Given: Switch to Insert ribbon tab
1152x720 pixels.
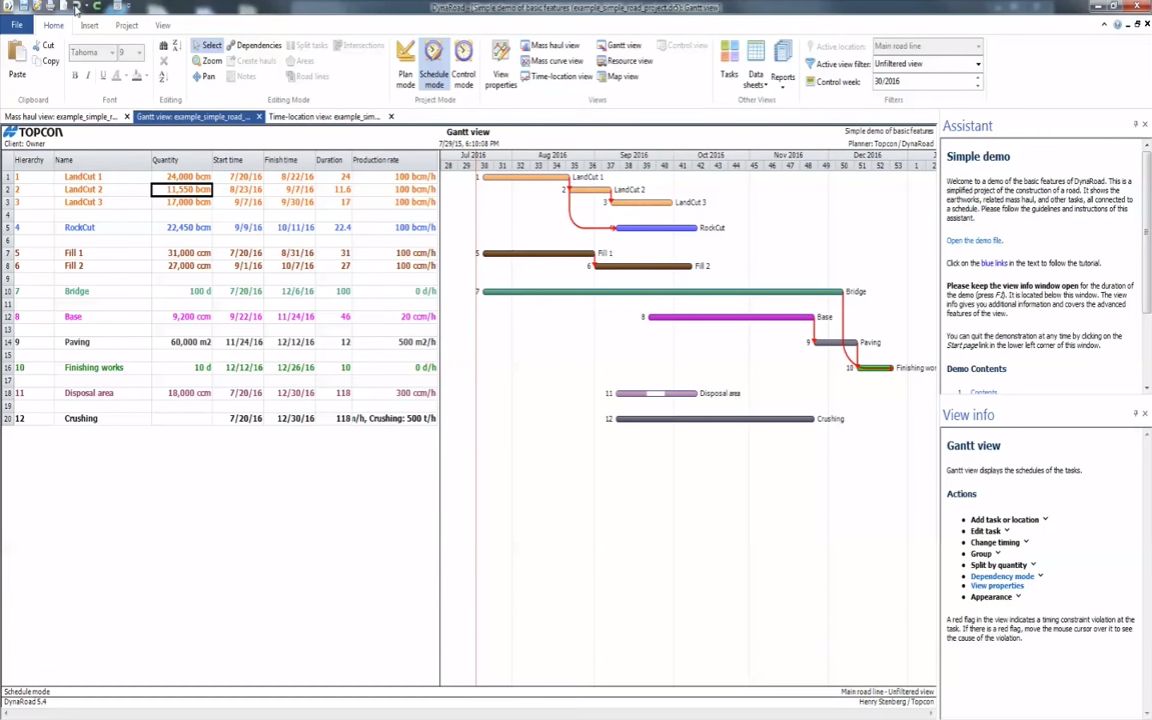Looking at the screenshot, I should (90, 25).
